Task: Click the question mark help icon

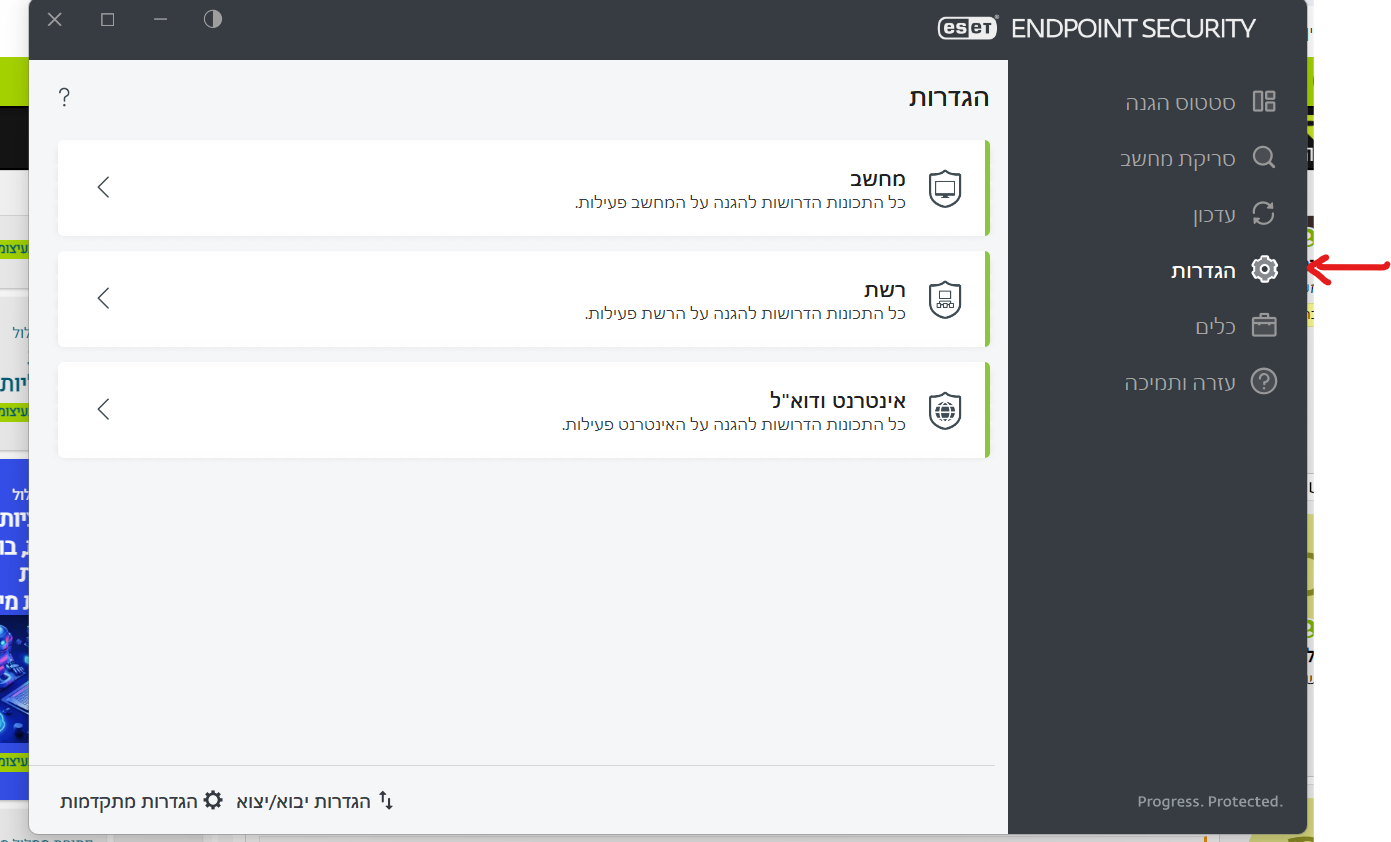Action: point(64,97)
